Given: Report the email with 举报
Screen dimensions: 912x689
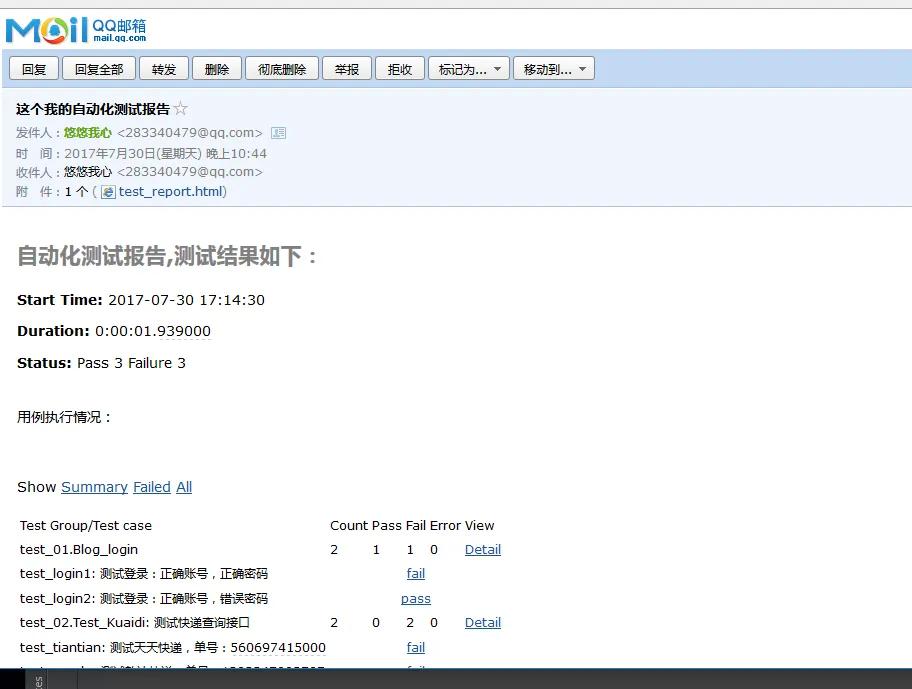Looking at the screenshot, I should (x=347, y=69).
